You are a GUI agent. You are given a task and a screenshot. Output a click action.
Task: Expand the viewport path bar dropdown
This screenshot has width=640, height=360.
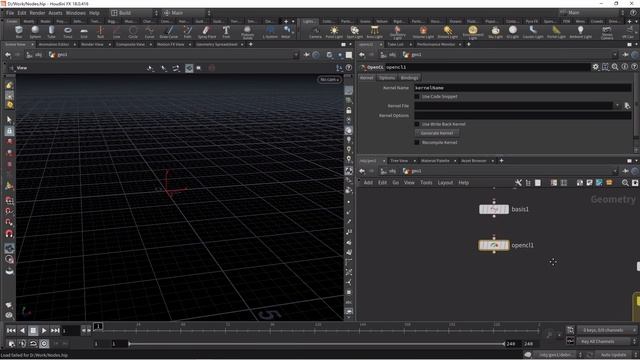click(296, 55)
